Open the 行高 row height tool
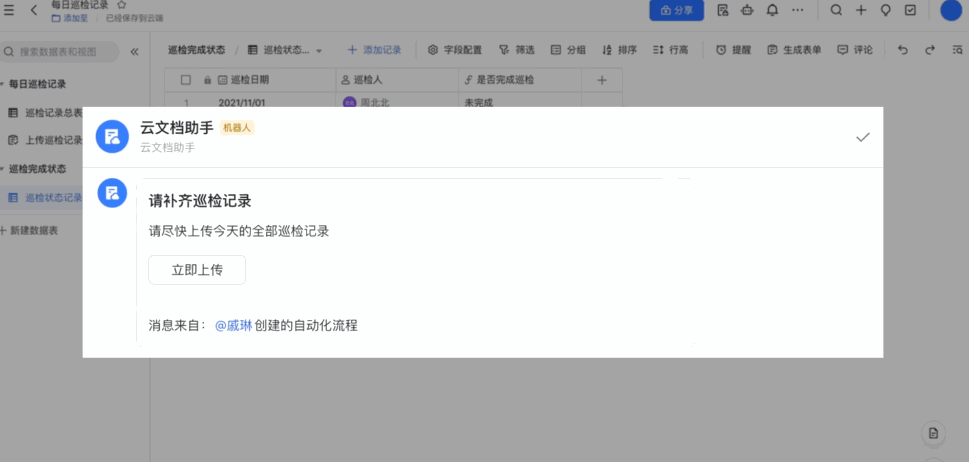The image size is (969, 462). coord(671,50)
